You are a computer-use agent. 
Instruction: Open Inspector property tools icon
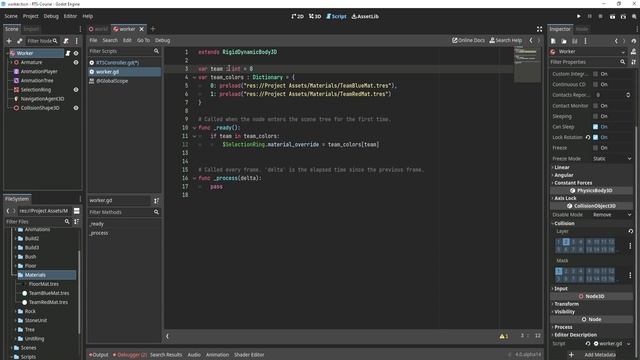(633, 62)
